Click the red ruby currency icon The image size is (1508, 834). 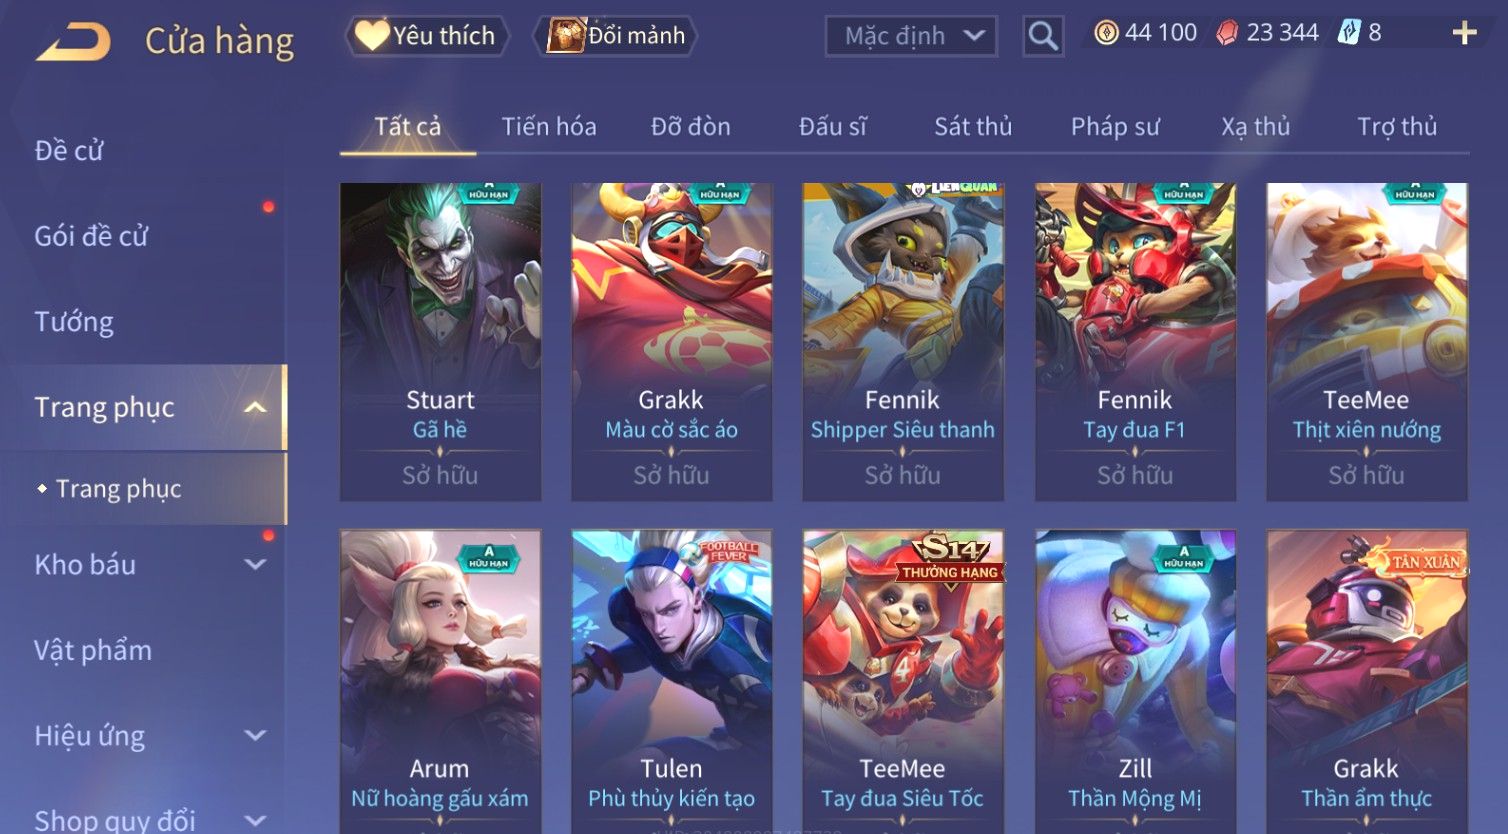coord(1227,34)
